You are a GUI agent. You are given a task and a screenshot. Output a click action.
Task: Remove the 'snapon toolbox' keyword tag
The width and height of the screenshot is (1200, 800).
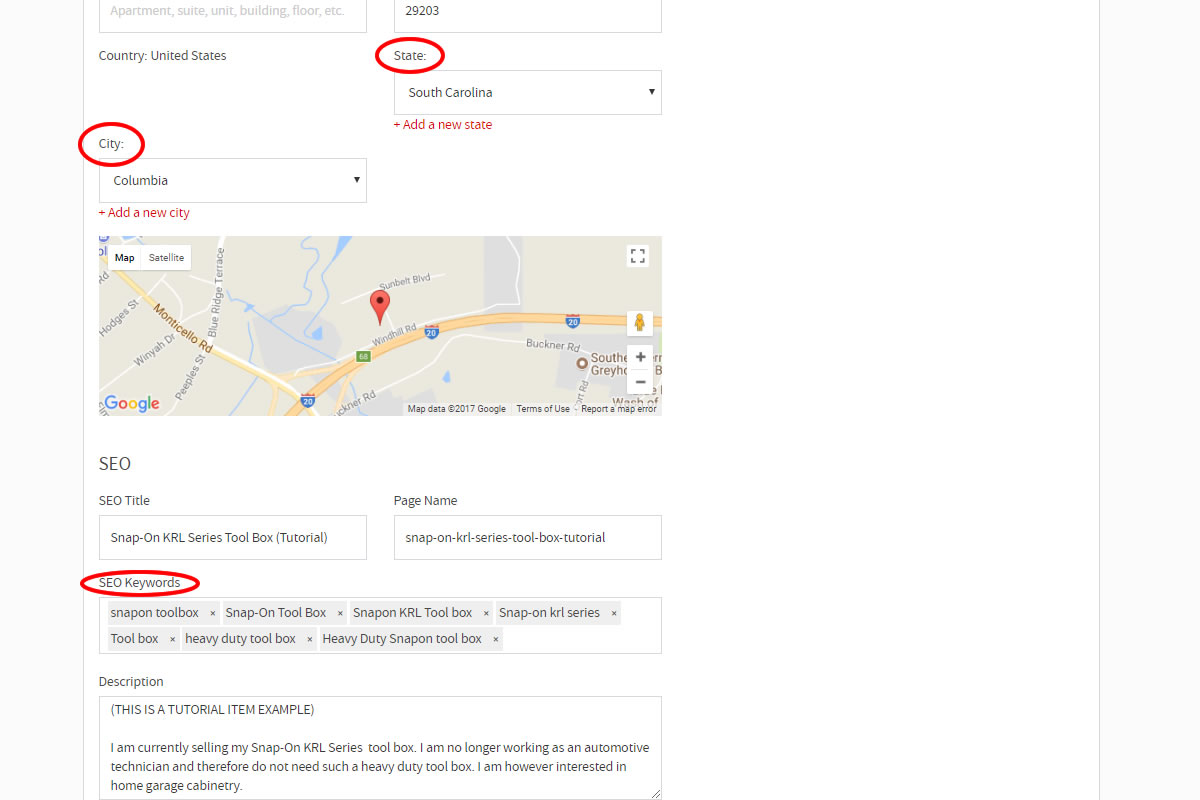213,613
